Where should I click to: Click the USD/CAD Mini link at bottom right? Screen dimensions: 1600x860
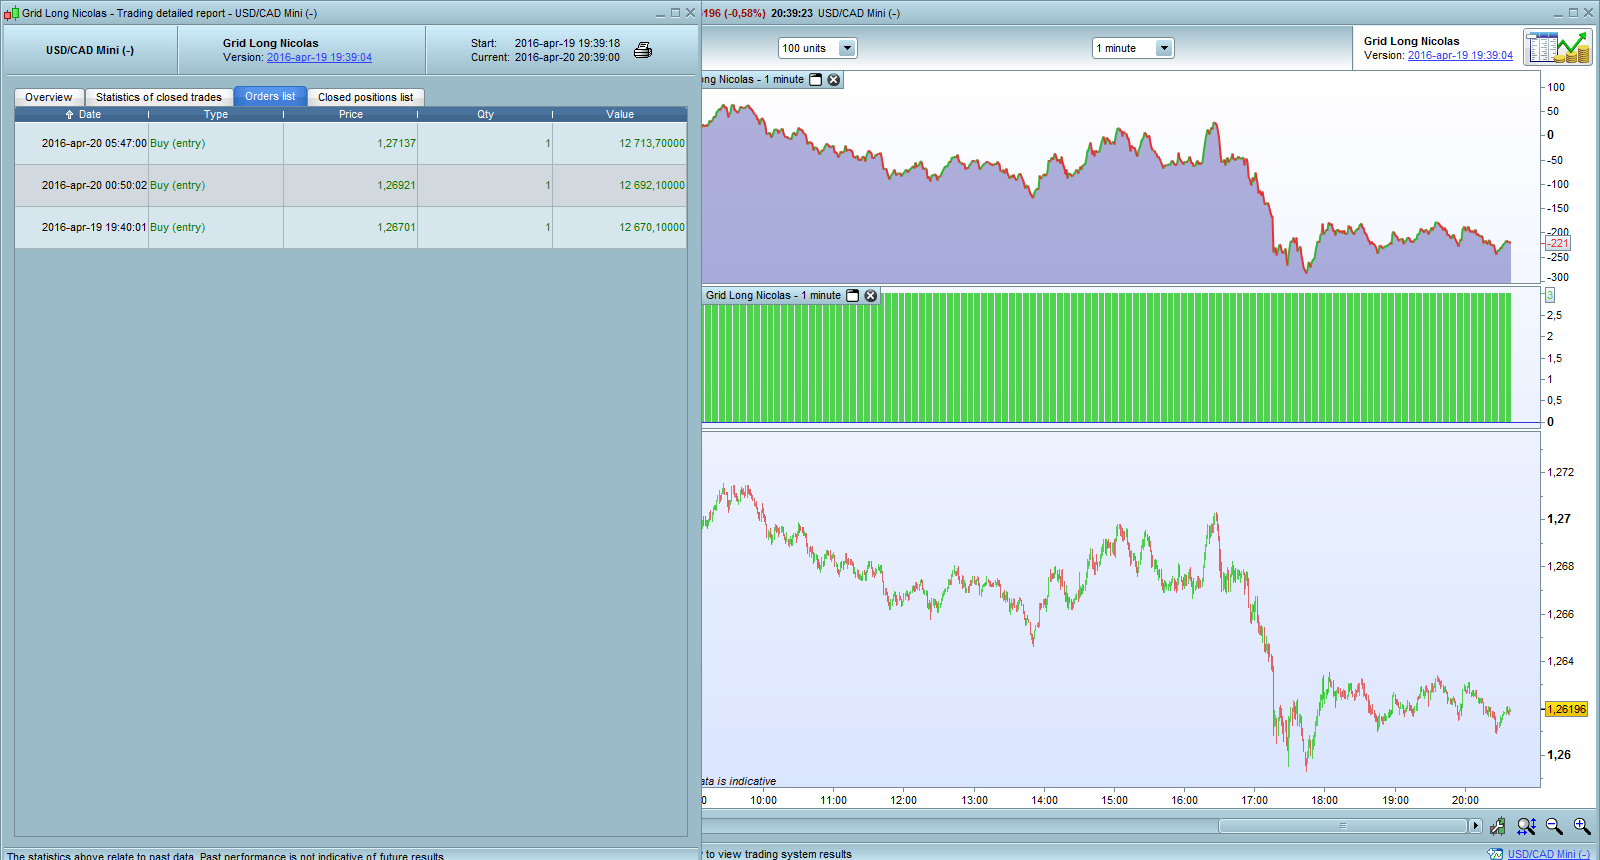click(x=1548, y=854)
